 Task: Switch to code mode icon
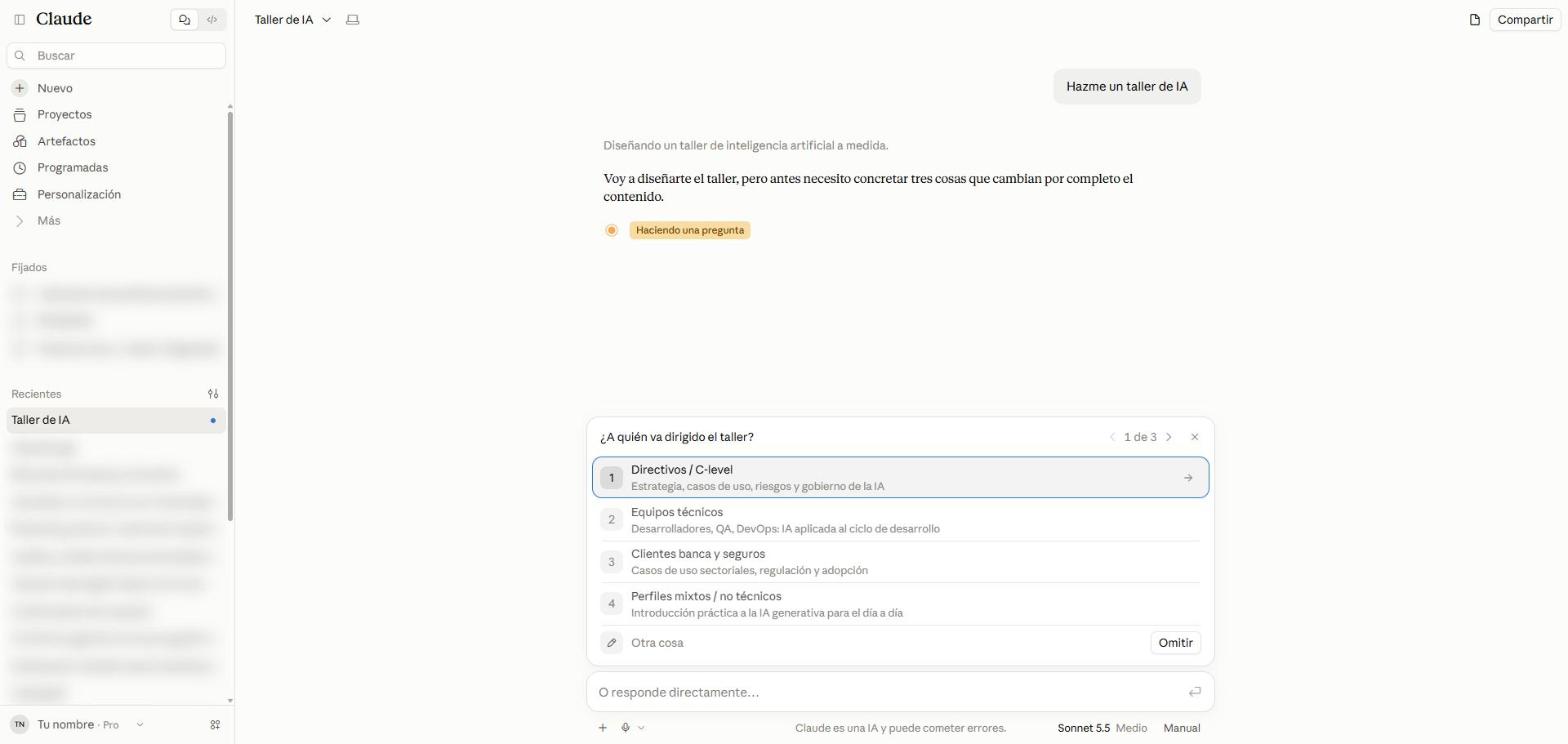click(212, 19)
